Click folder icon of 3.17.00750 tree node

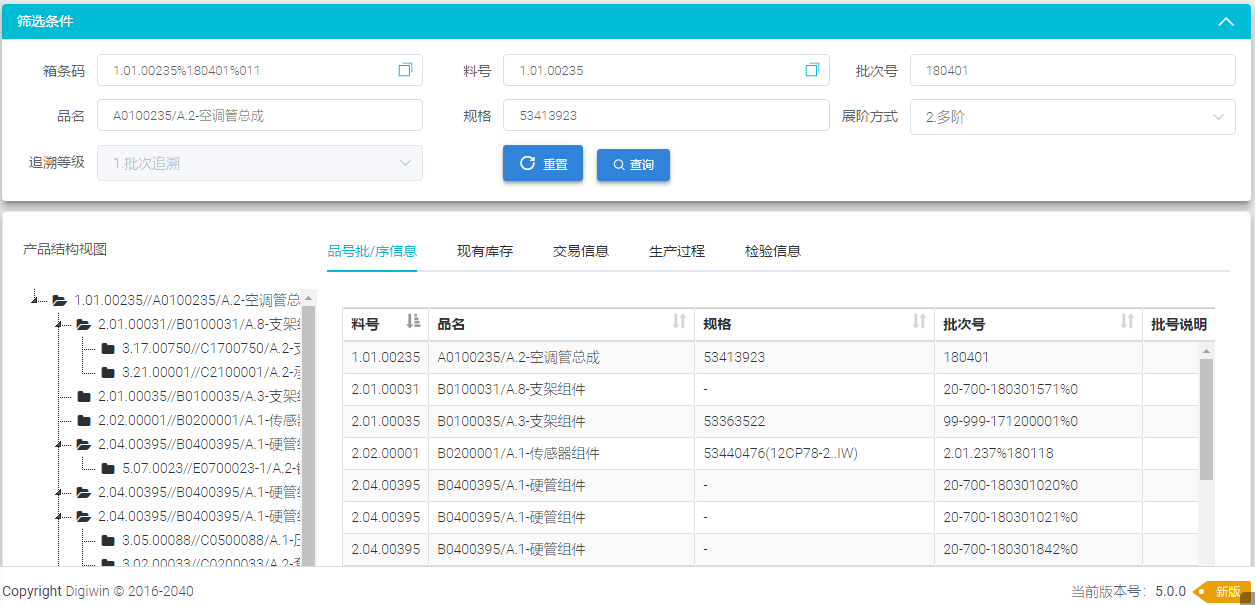point(108,348)
